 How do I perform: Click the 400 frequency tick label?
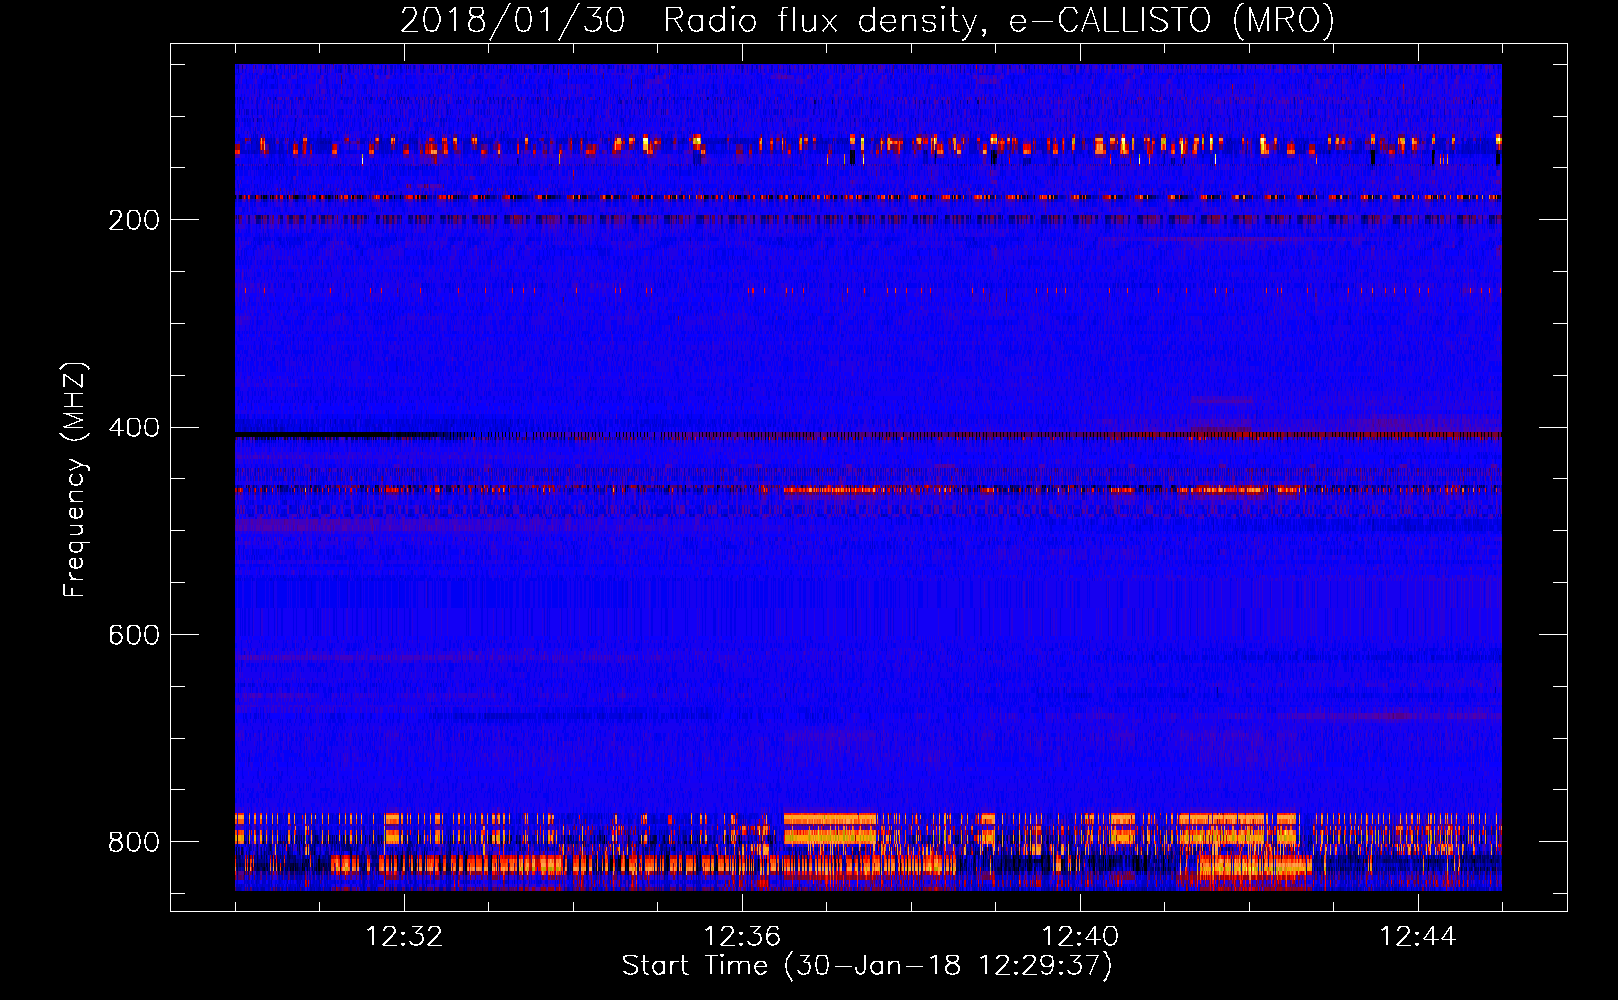pos(134,428)
